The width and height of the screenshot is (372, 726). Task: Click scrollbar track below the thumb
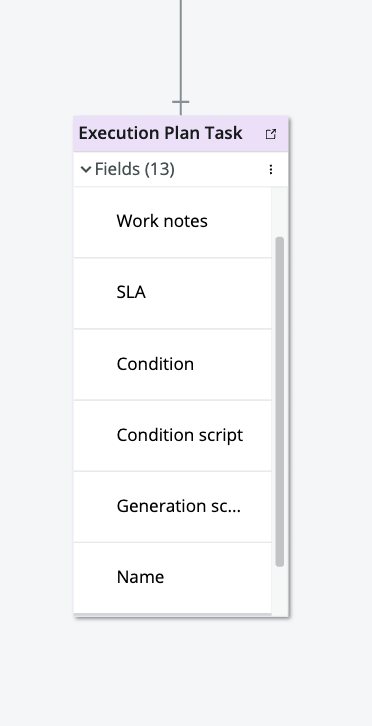(x=279, y=592)
